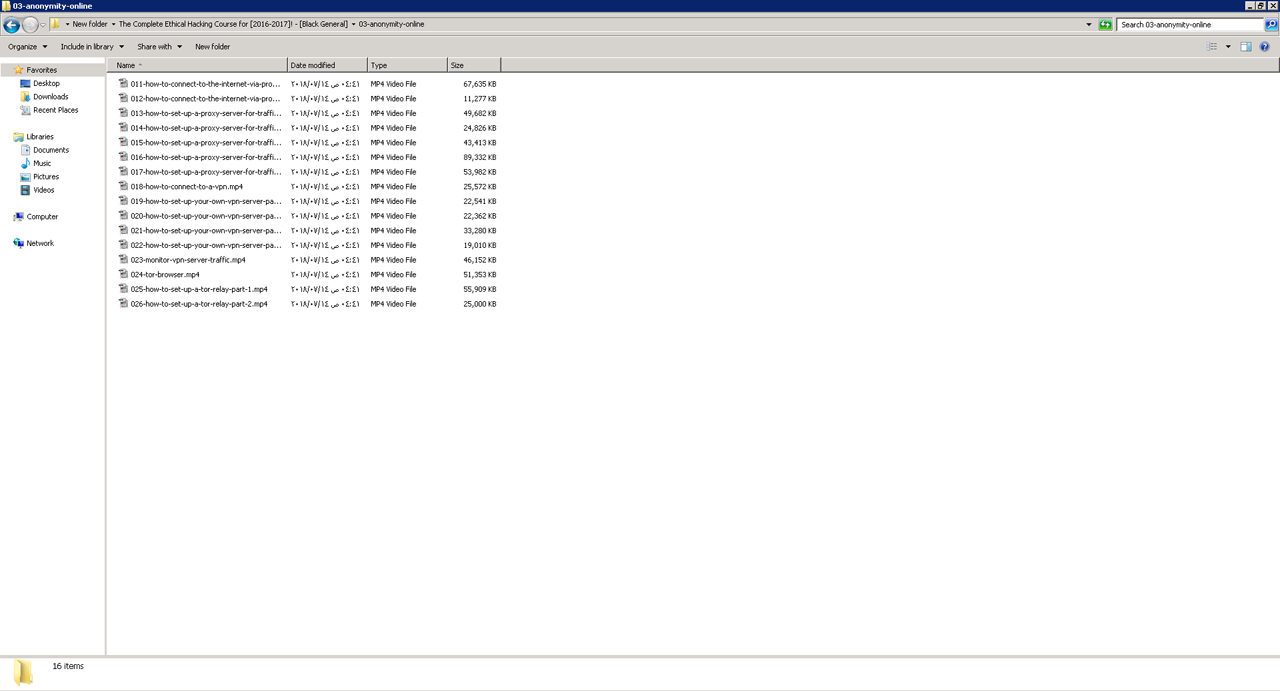Click the magnifier search icon
1280x691 pixels.
1271,25
